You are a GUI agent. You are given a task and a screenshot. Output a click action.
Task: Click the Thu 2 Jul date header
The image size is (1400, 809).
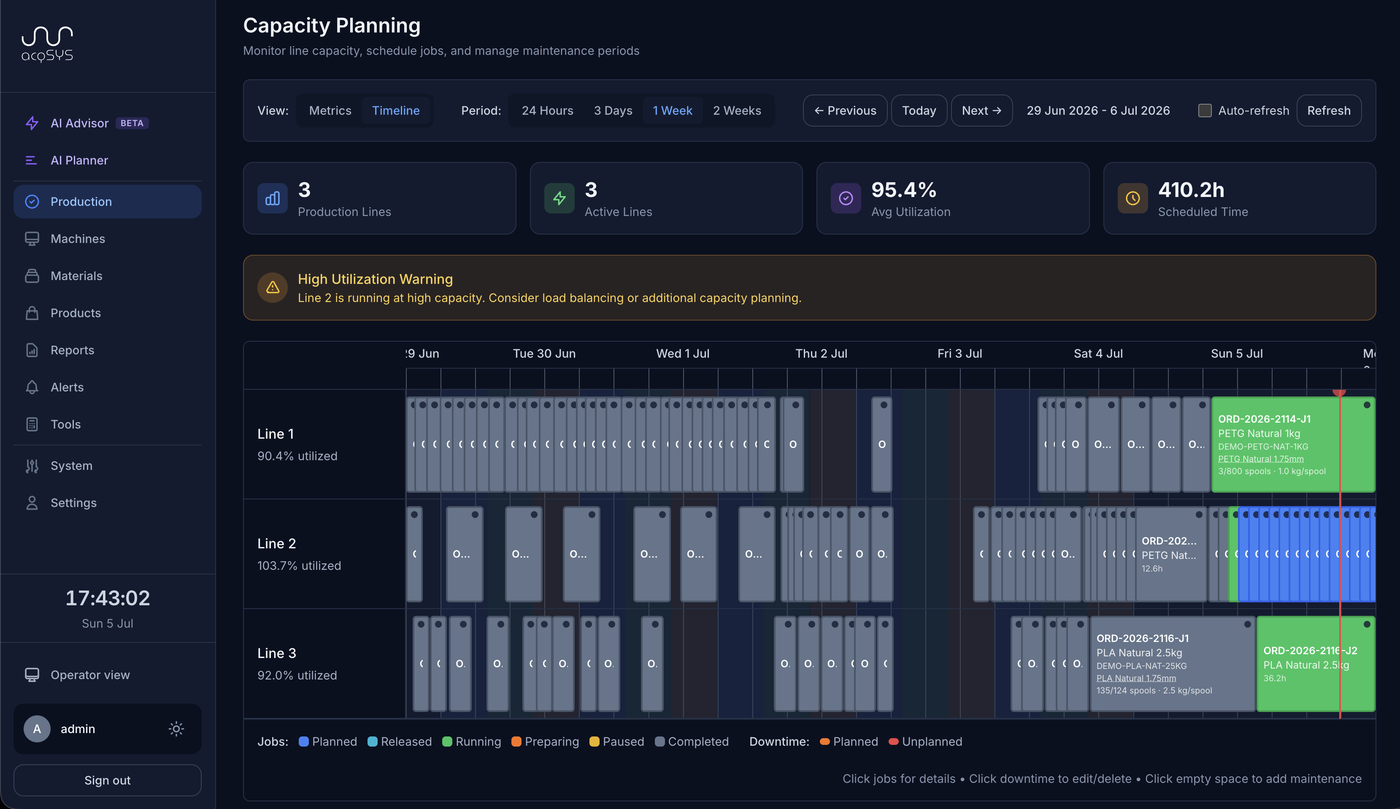[821, 354]
